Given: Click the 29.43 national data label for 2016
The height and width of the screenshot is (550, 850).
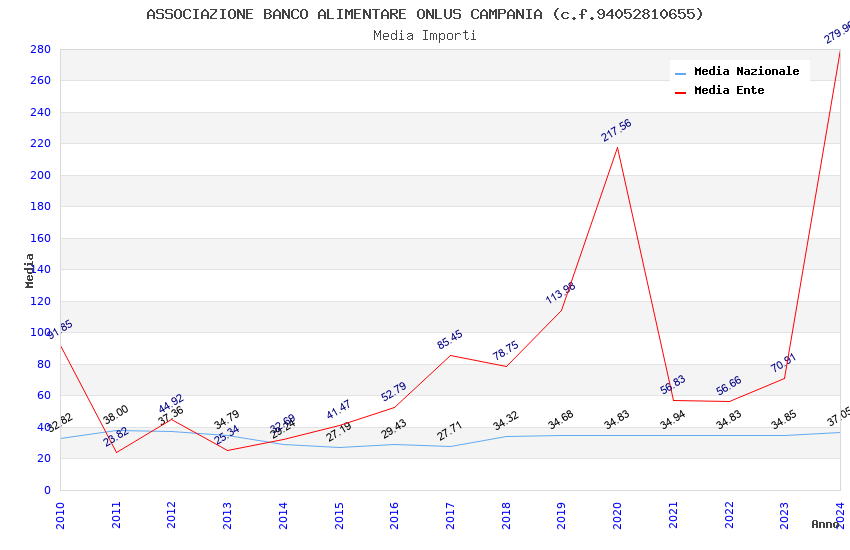Looking at the screenshot, I should click(x=394, y=429).
